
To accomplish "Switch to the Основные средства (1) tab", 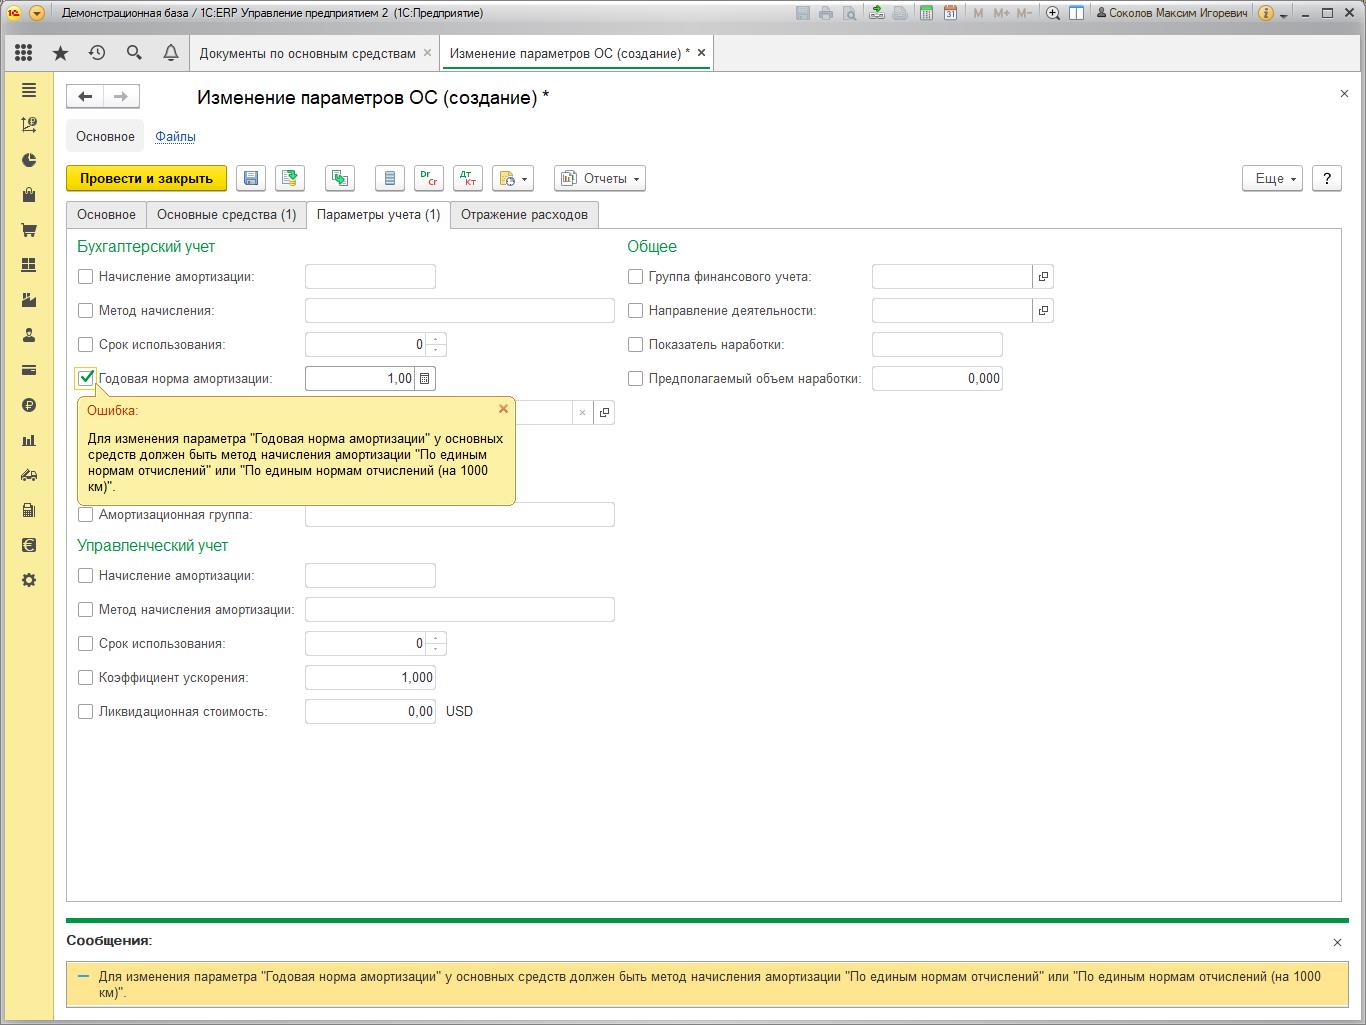I will [227, 215].
